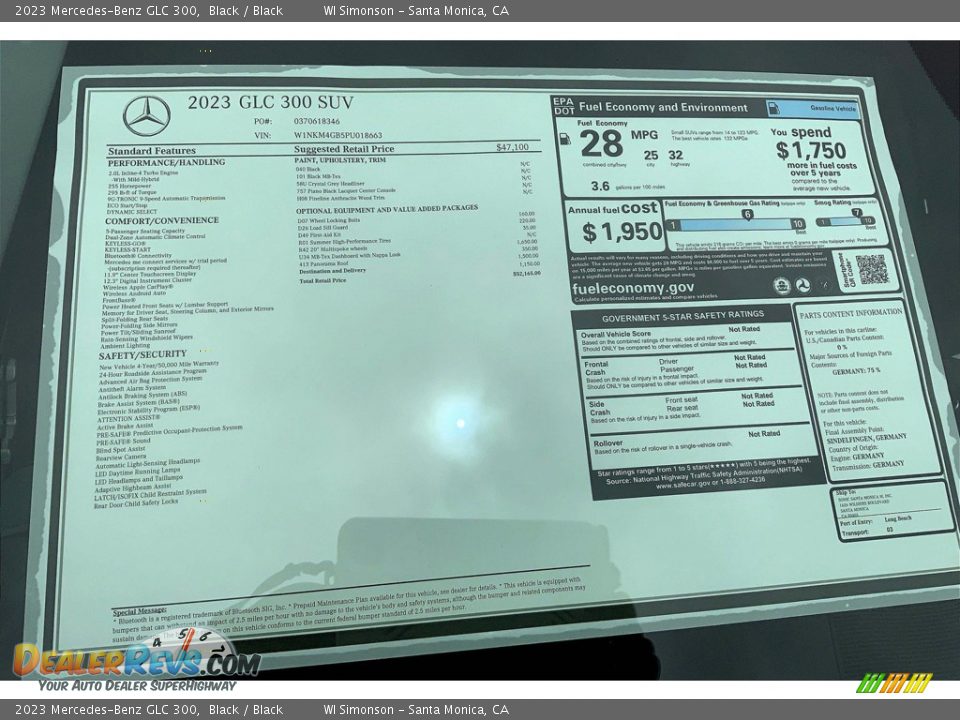Click the 413 Panorama Roof option
960x720 pixels.
coord(323,264)
